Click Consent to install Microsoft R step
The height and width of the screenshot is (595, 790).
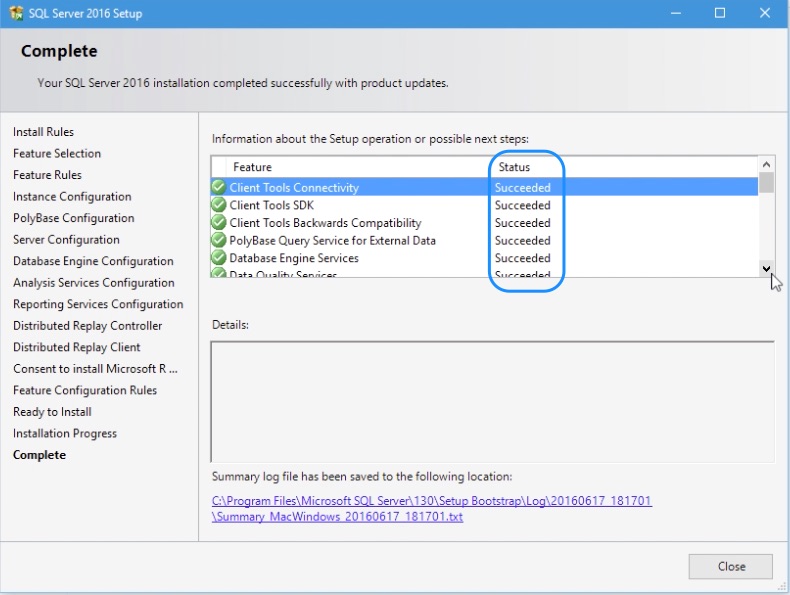point(95,369)
